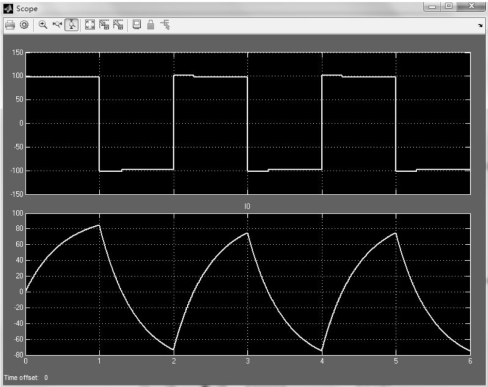Maximize the Scope window
The image size is (488, 387).
(x=449, y=6)
